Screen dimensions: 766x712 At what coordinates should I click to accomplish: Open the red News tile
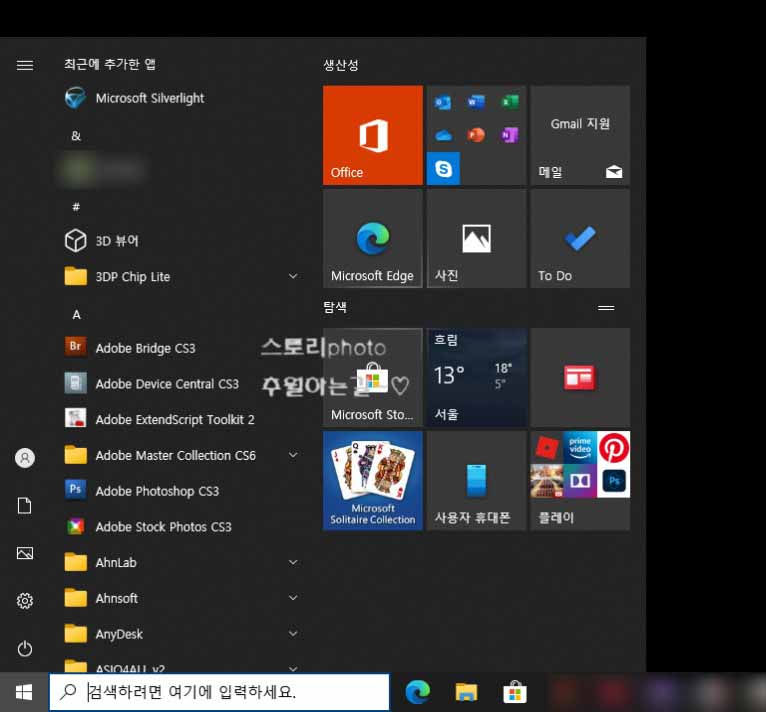(580, 377)
